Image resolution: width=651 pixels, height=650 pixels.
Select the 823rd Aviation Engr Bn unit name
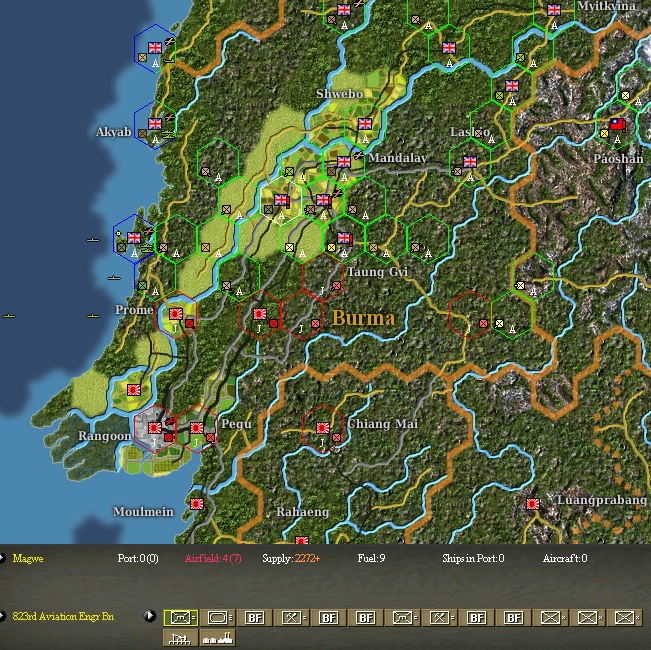(x=63, y=616)
